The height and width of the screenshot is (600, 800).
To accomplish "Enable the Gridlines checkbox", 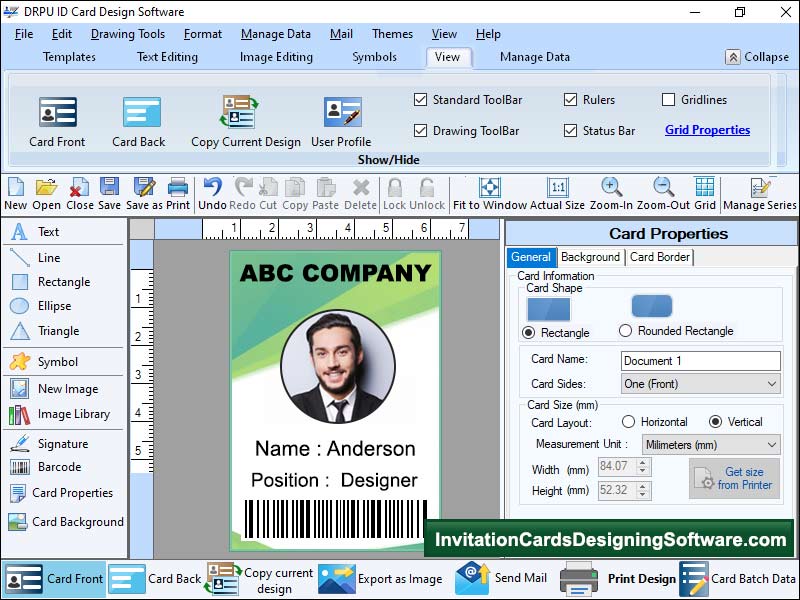I will 669,100.
